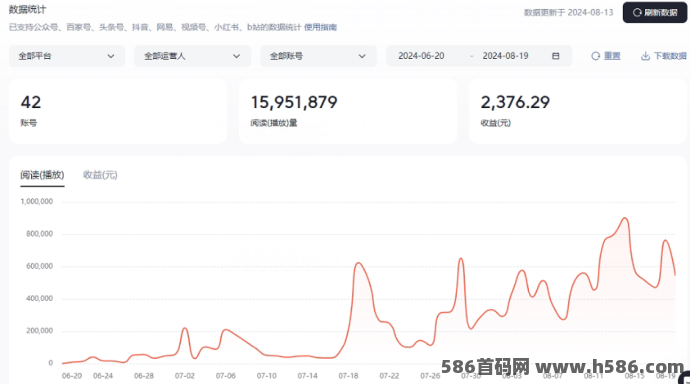The height and width of the screenshot is (384, 690).
Task: Click the 15,951,879 views summary card
Action: click(348, 111)
